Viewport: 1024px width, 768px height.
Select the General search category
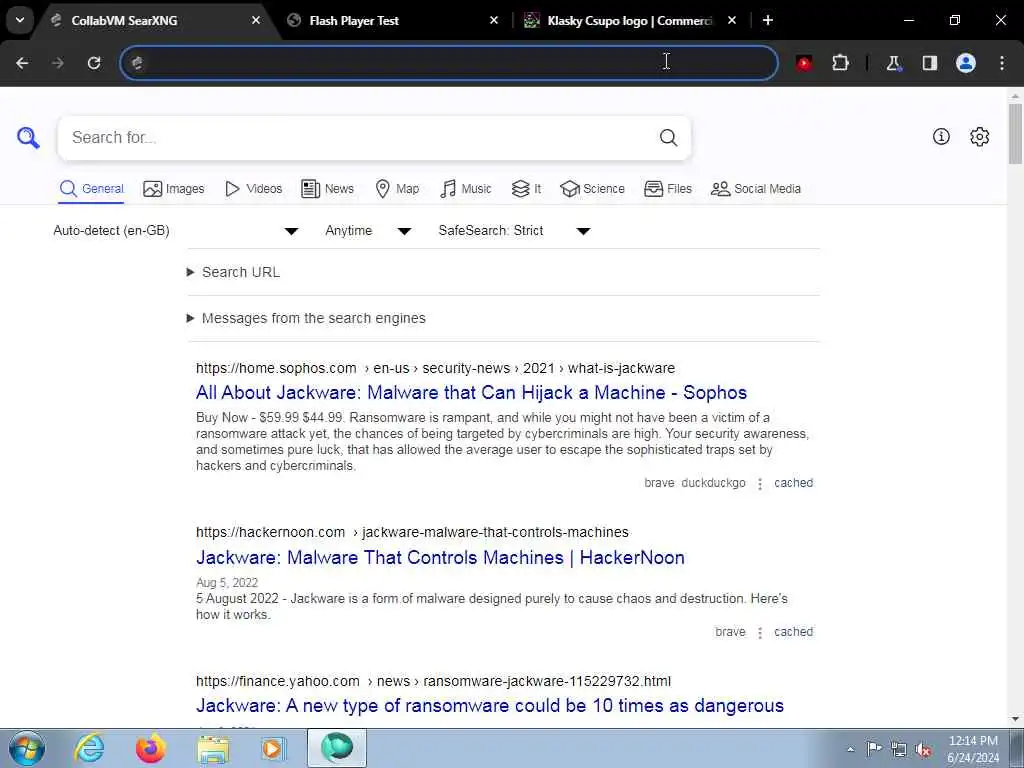[x=91, y=189]
